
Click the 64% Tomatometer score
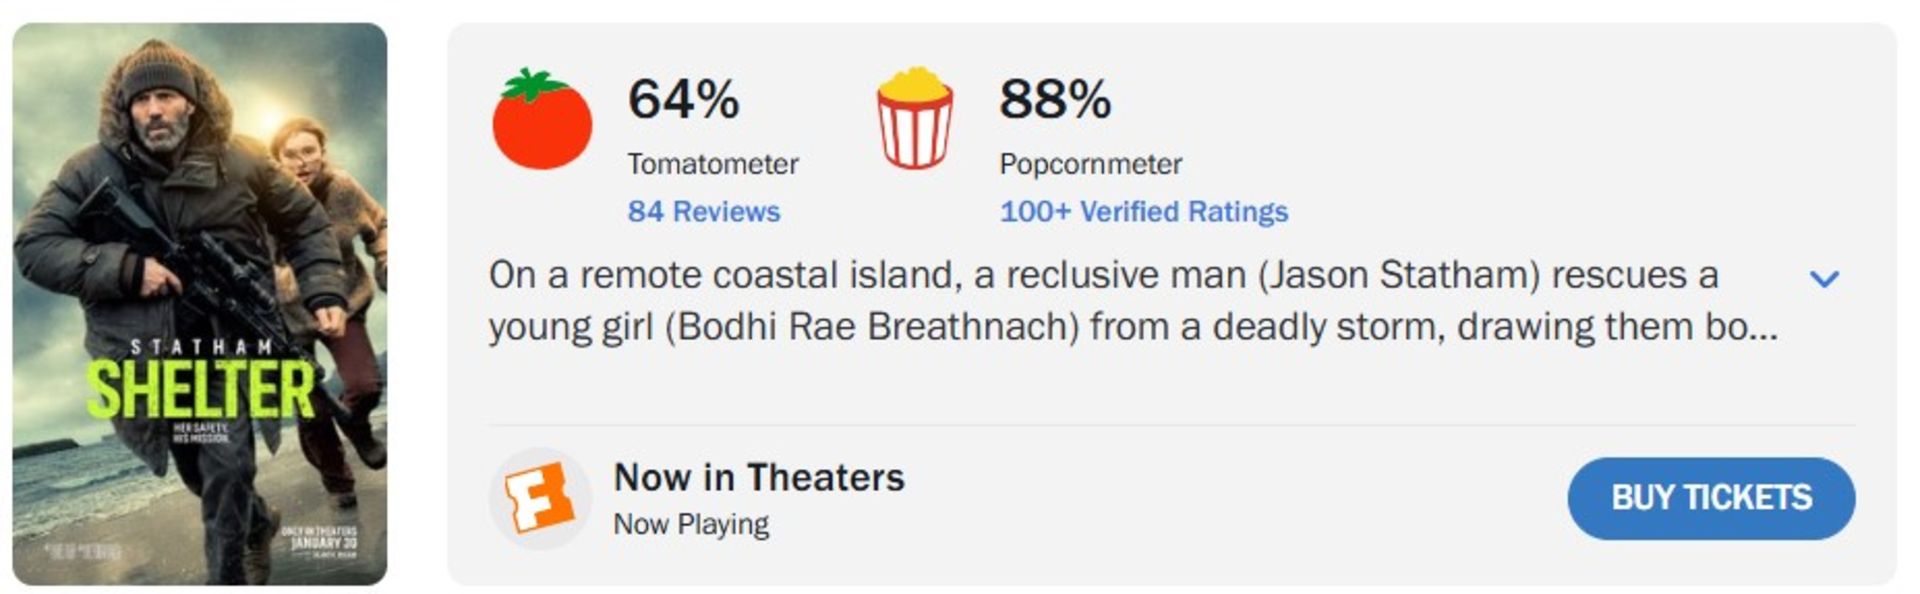(x=684, y=100)
